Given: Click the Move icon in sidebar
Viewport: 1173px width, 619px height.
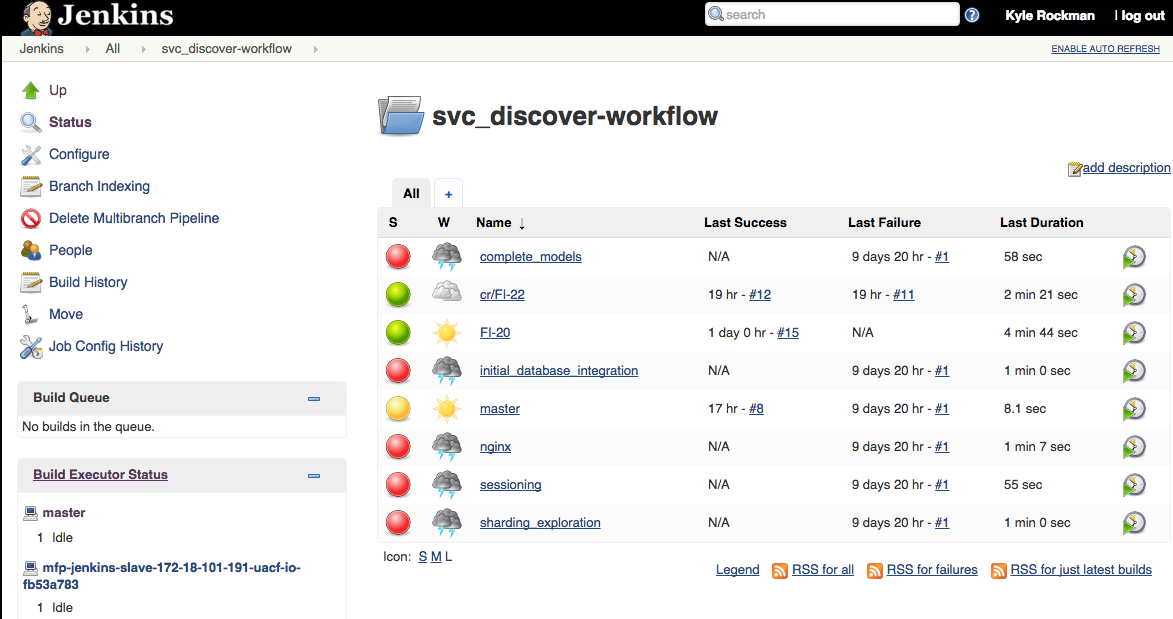Looking at the screenshot, I should [x=31, y=314].
